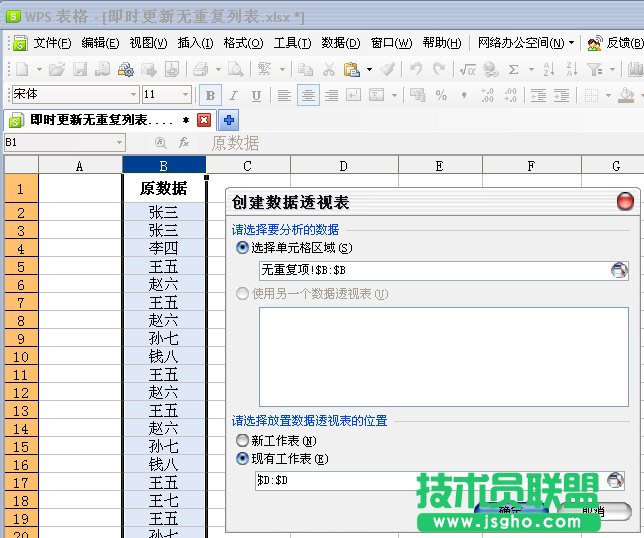Open the 插入(I) menu
The image size is (644, 538).
(196, 43)
